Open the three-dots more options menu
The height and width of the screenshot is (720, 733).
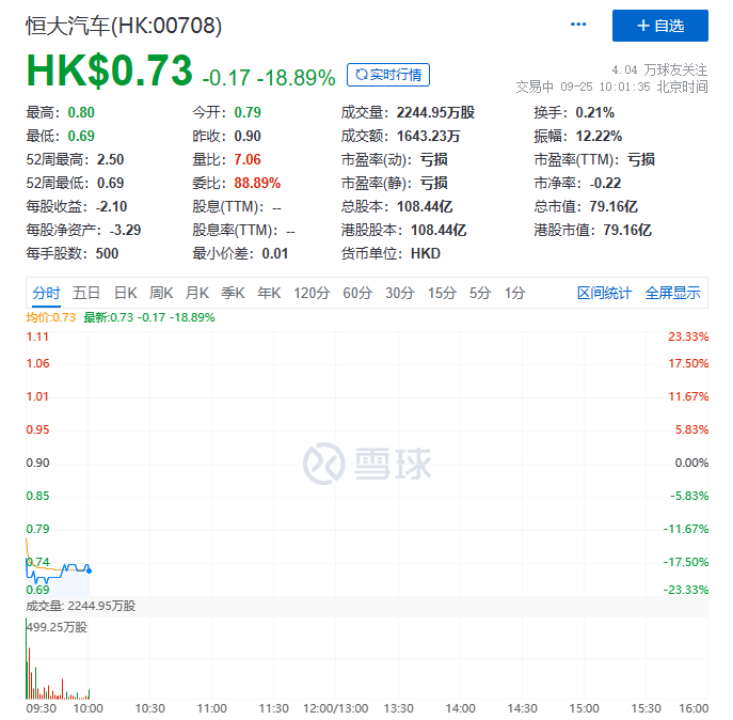[x=578, y=24]
